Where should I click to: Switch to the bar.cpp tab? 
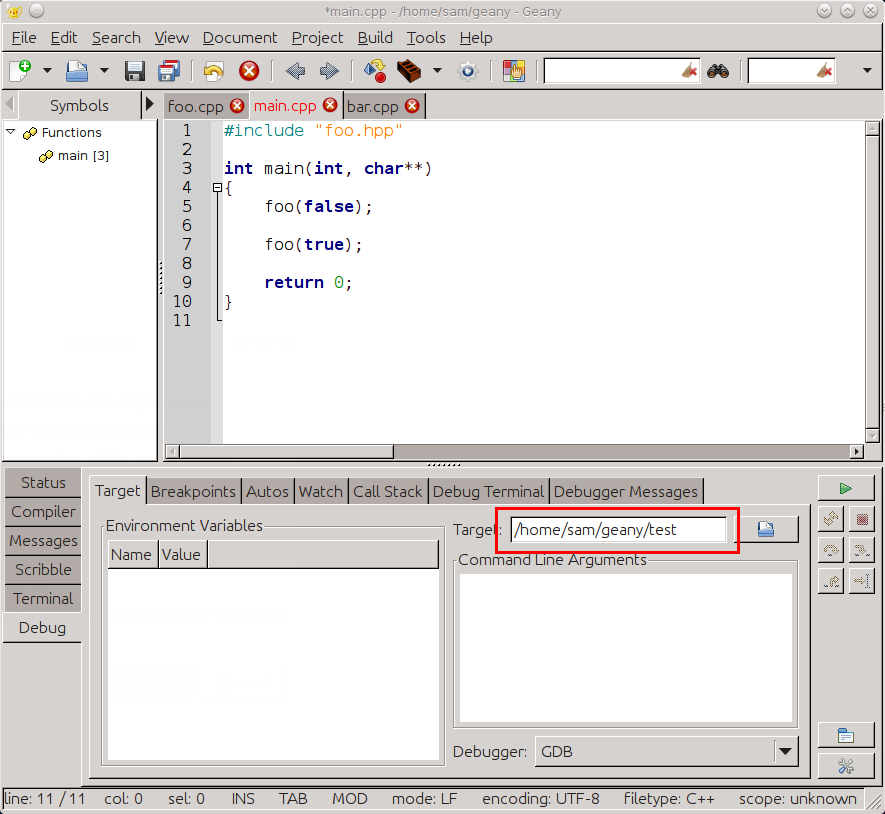373,106
